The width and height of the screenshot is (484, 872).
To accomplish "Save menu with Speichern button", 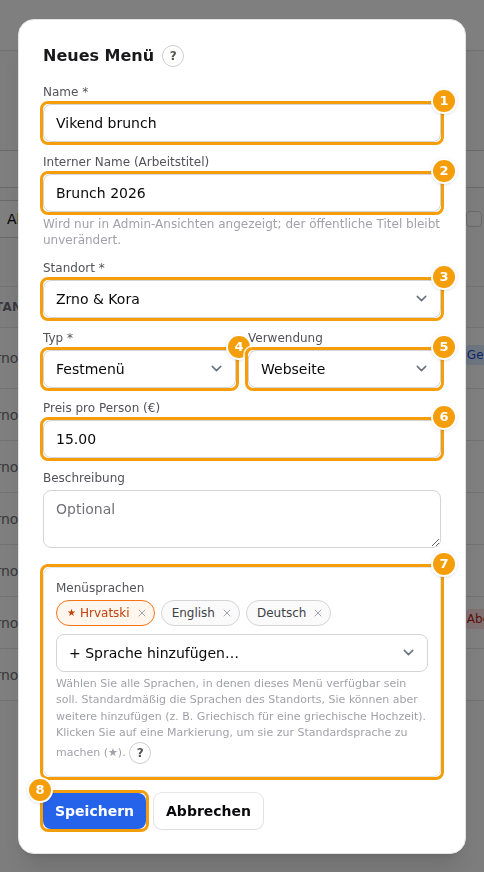I will pyautogui.click(x=95, y=811).
